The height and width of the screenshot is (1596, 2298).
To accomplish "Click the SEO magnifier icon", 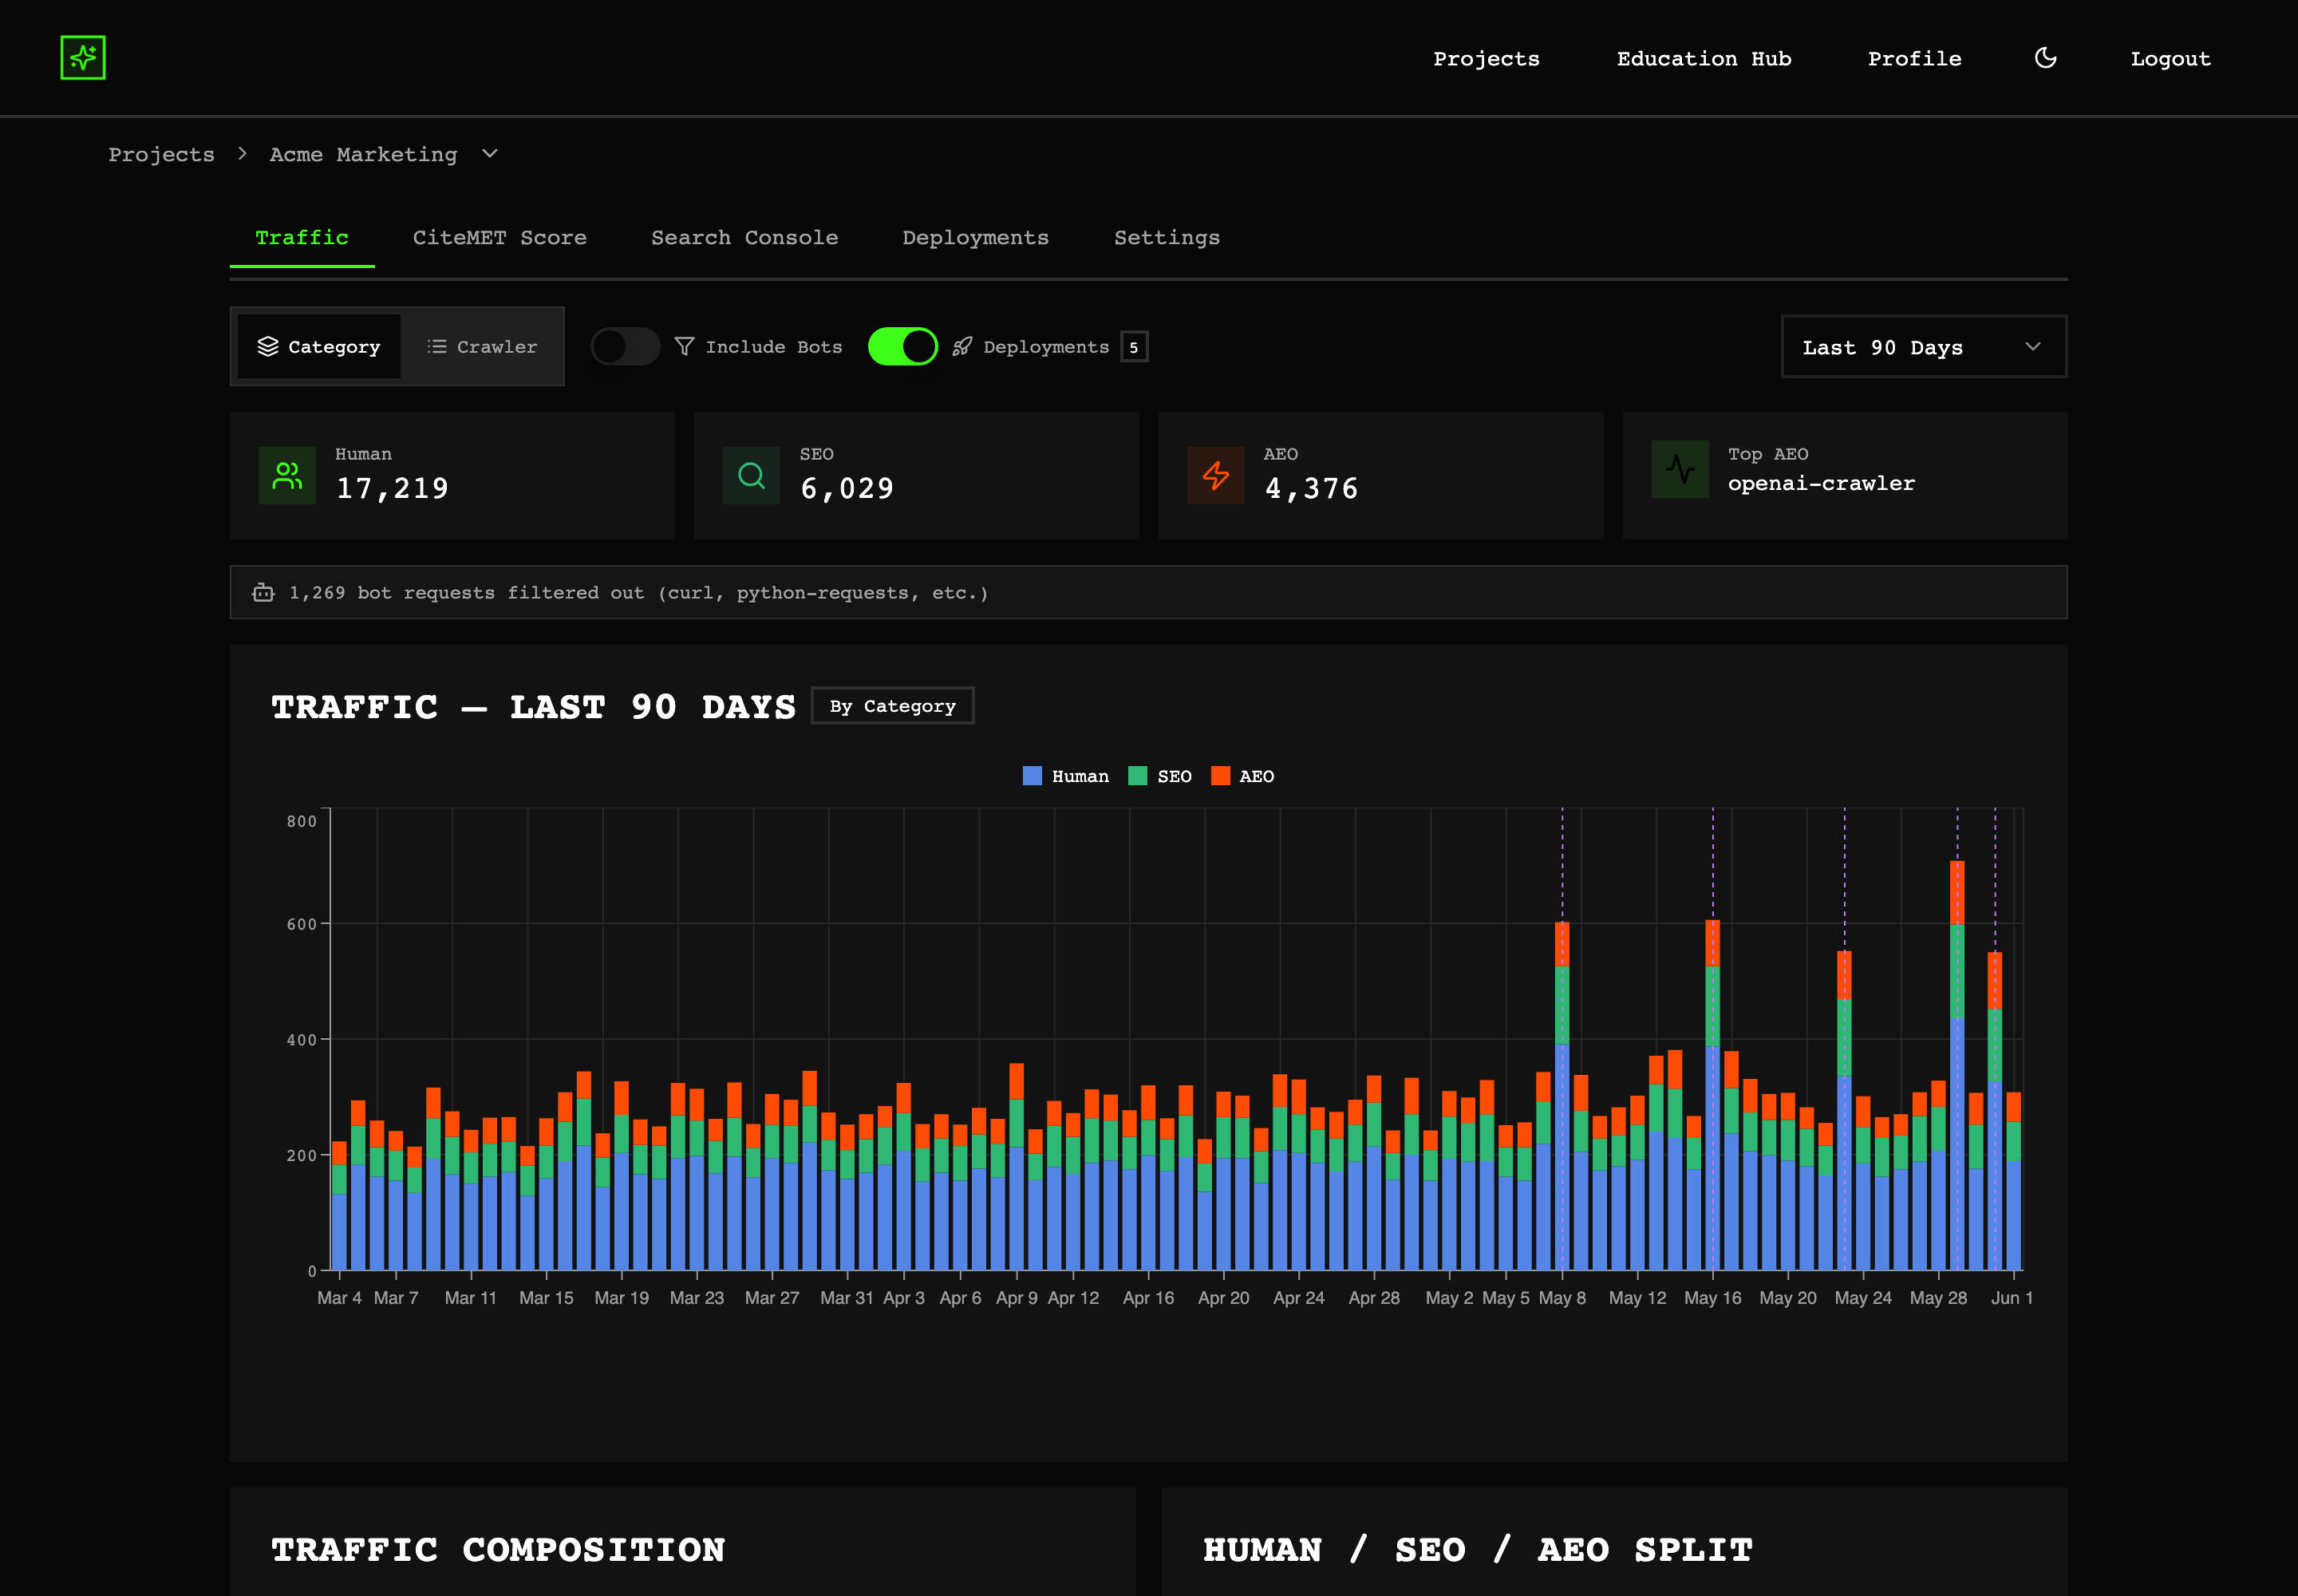I will (751, 476).
